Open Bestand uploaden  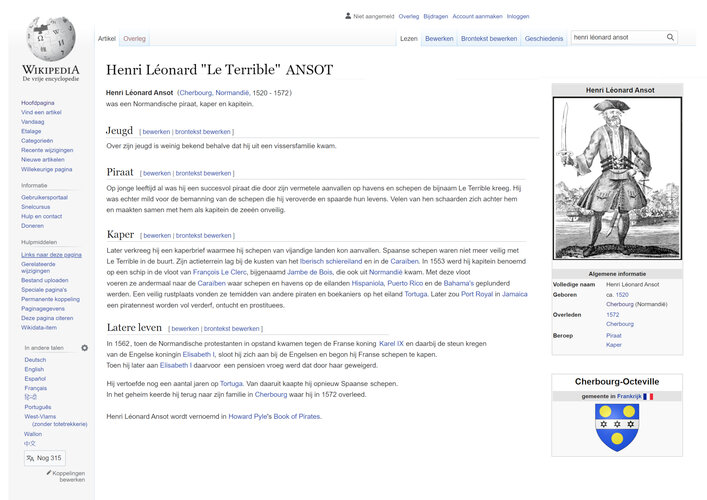coord(45,280)
